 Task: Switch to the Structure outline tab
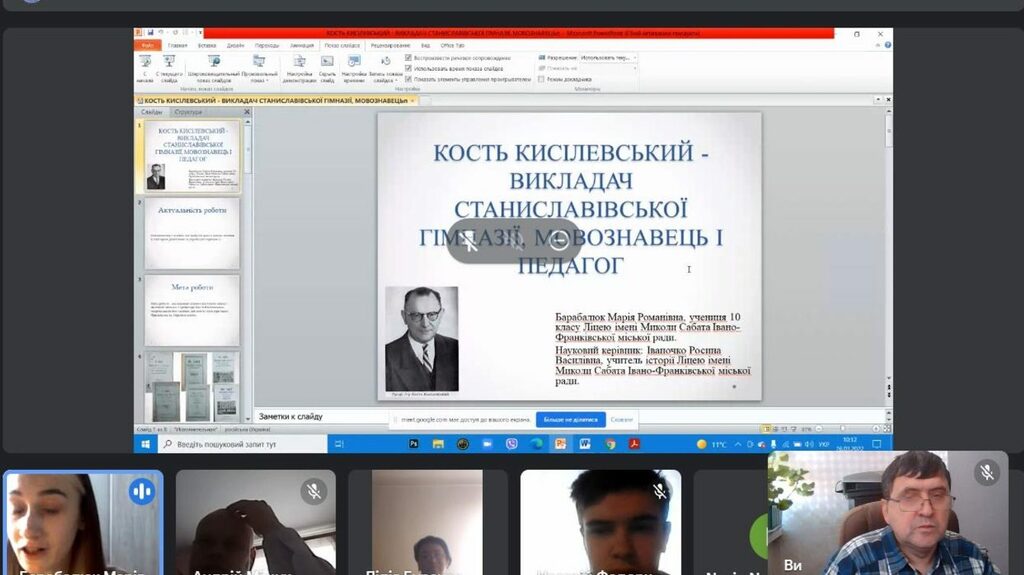(x=188, y=112)
